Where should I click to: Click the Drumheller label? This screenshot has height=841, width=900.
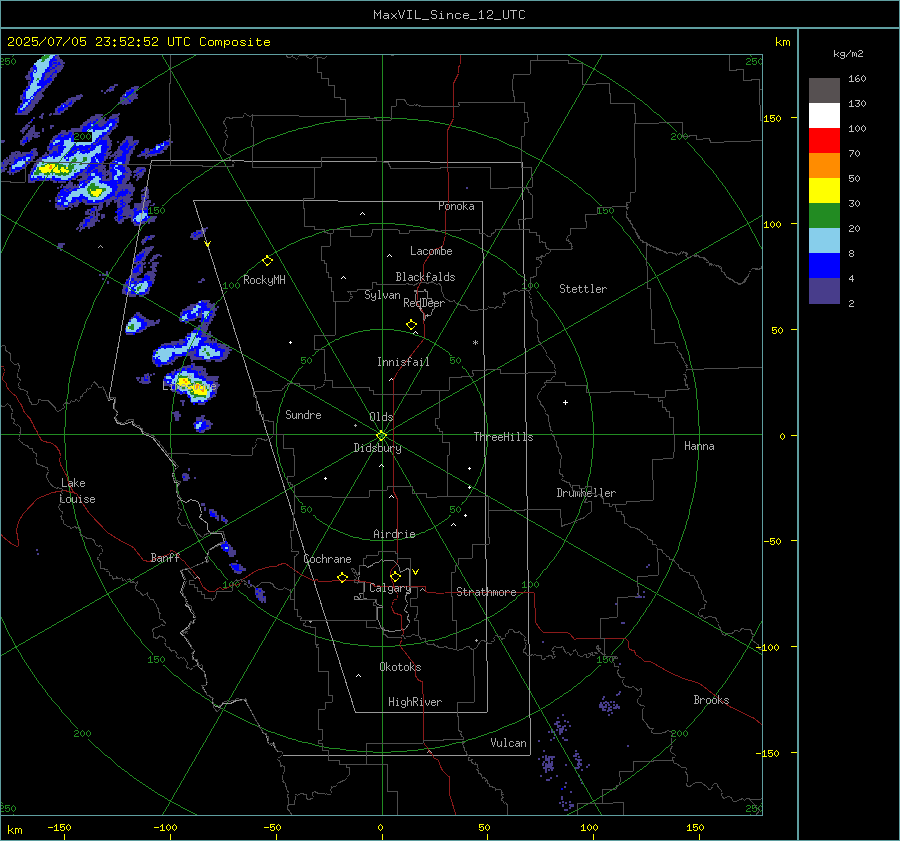(x=586, y=493)
